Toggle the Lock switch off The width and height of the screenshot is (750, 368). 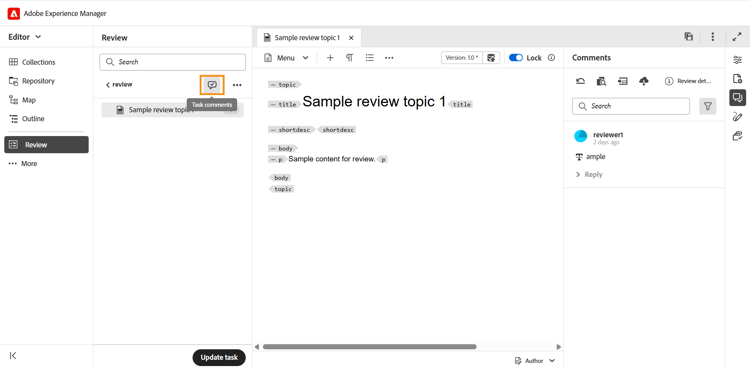(x=516, y=58)
